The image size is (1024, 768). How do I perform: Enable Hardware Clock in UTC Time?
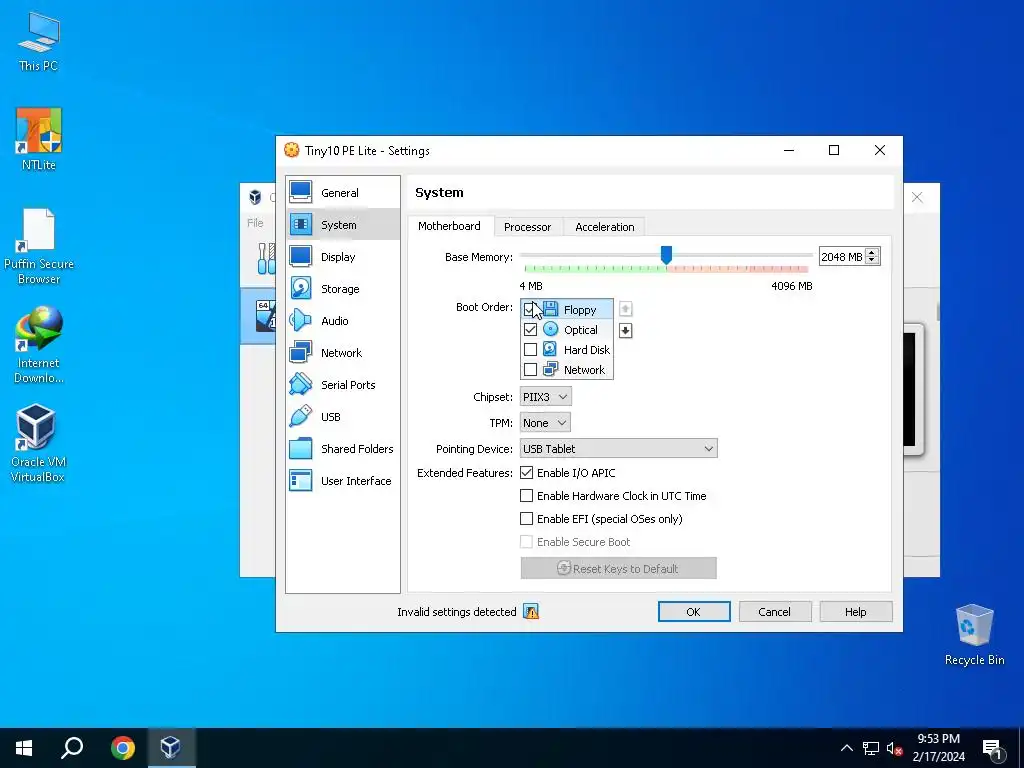click(x=526, y=496)
